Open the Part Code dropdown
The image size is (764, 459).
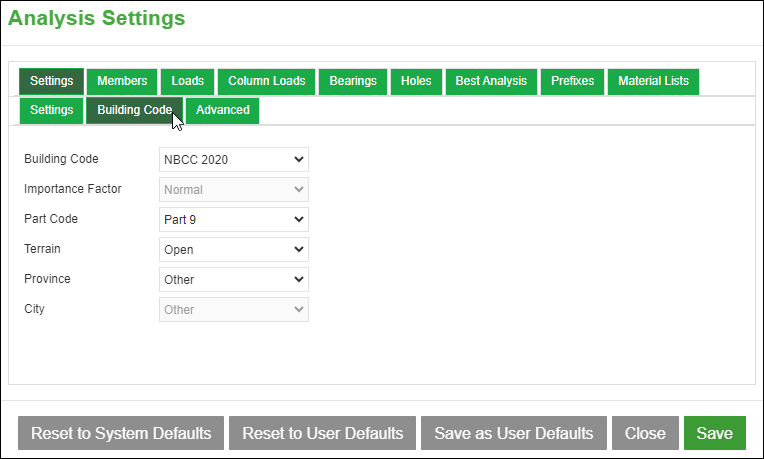click(234, 220)
